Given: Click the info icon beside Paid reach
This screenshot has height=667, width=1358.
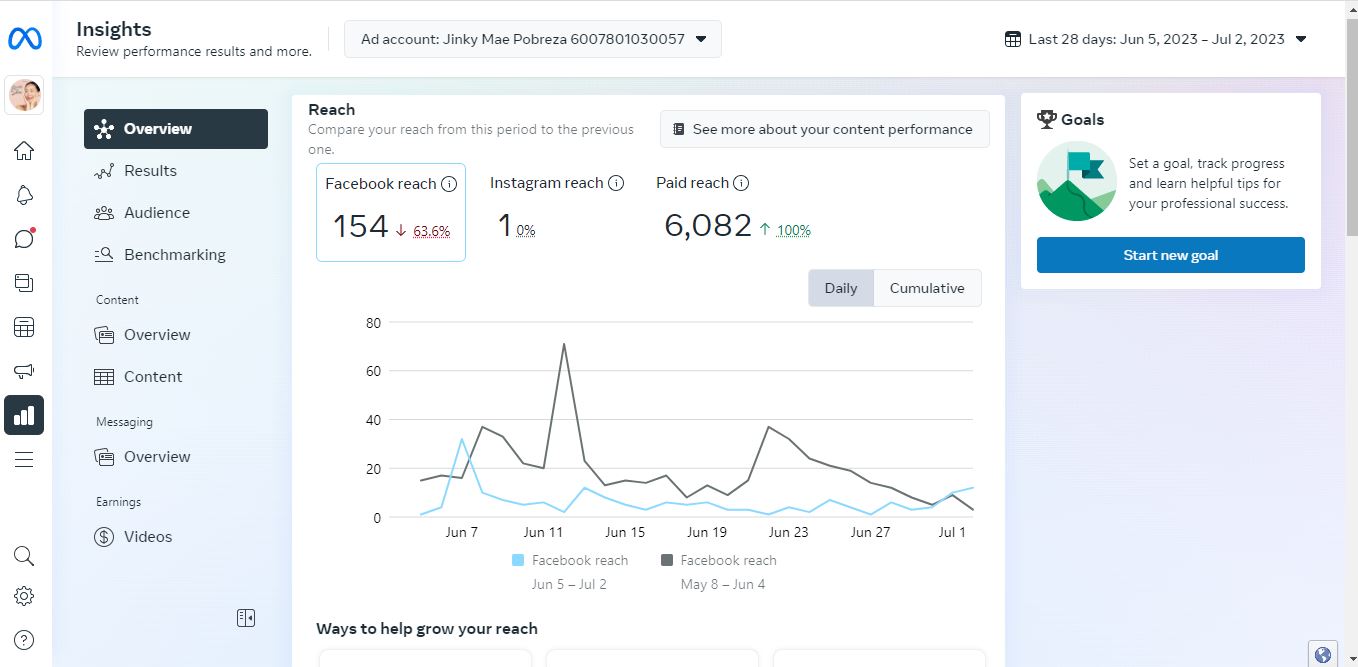Looking at the screenshot, I should tap(741, 183).
